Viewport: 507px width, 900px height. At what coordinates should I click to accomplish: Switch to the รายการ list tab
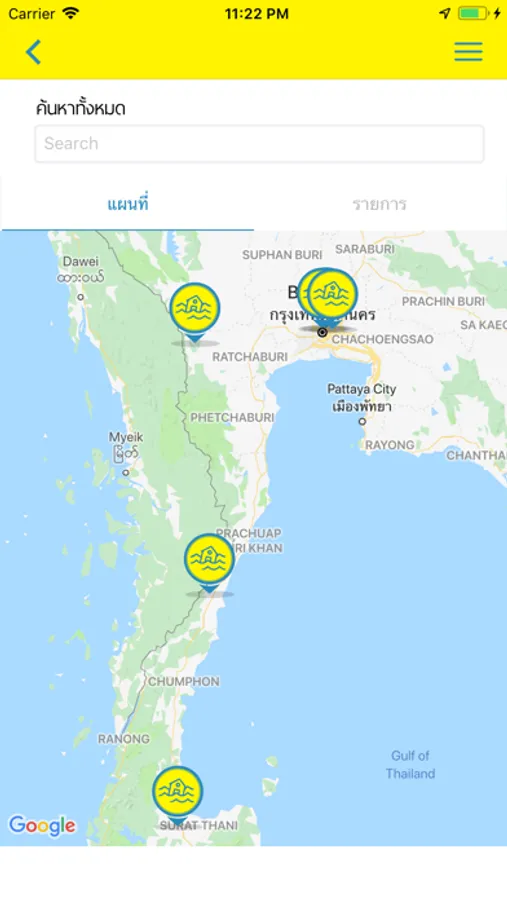pyautogui.click(x=380, y=204)
